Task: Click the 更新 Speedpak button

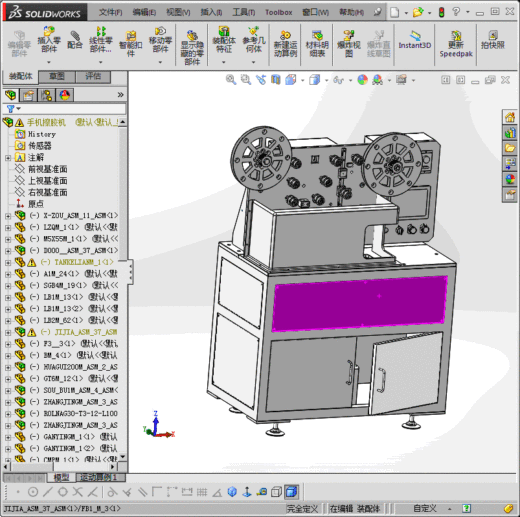Action: click(456, 44)
